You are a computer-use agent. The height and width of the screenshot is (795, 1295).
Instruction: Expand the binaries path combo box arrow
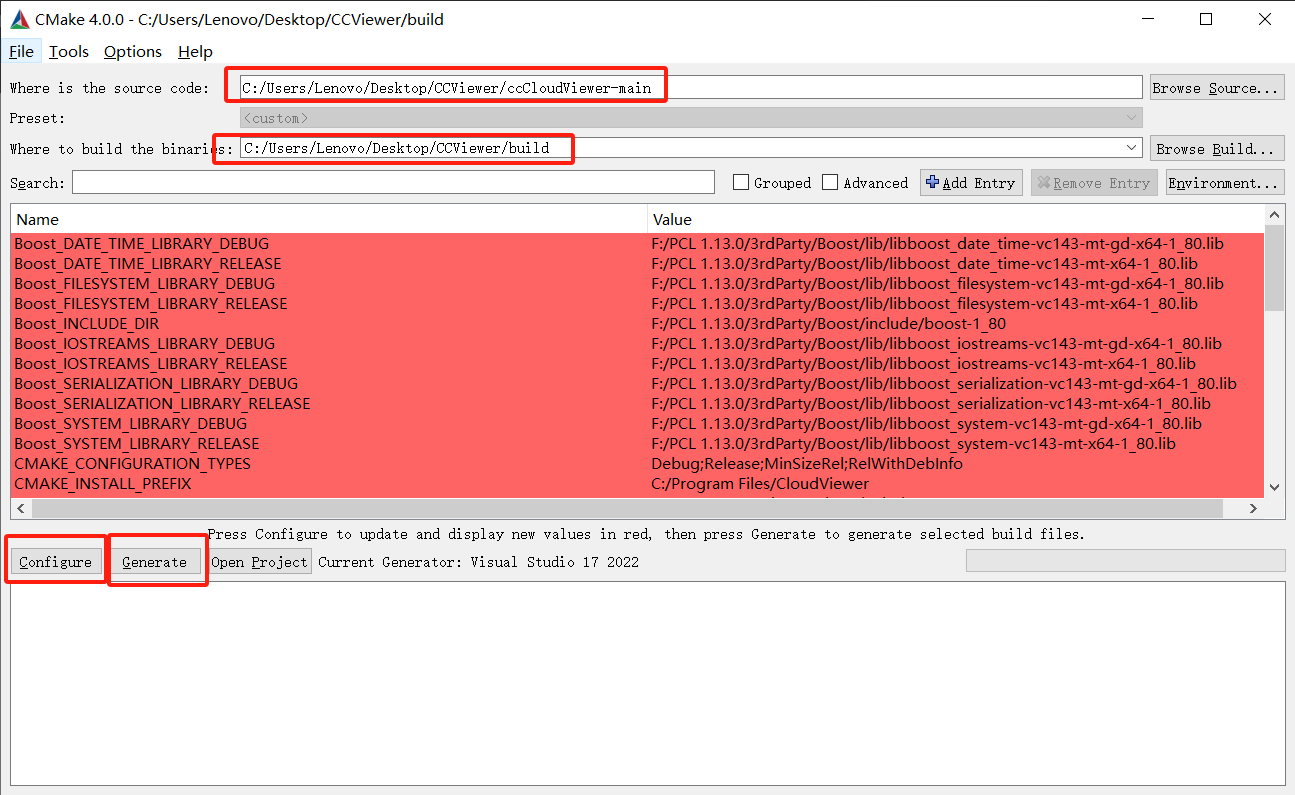pyautogui.click(x=1131, y=147)
